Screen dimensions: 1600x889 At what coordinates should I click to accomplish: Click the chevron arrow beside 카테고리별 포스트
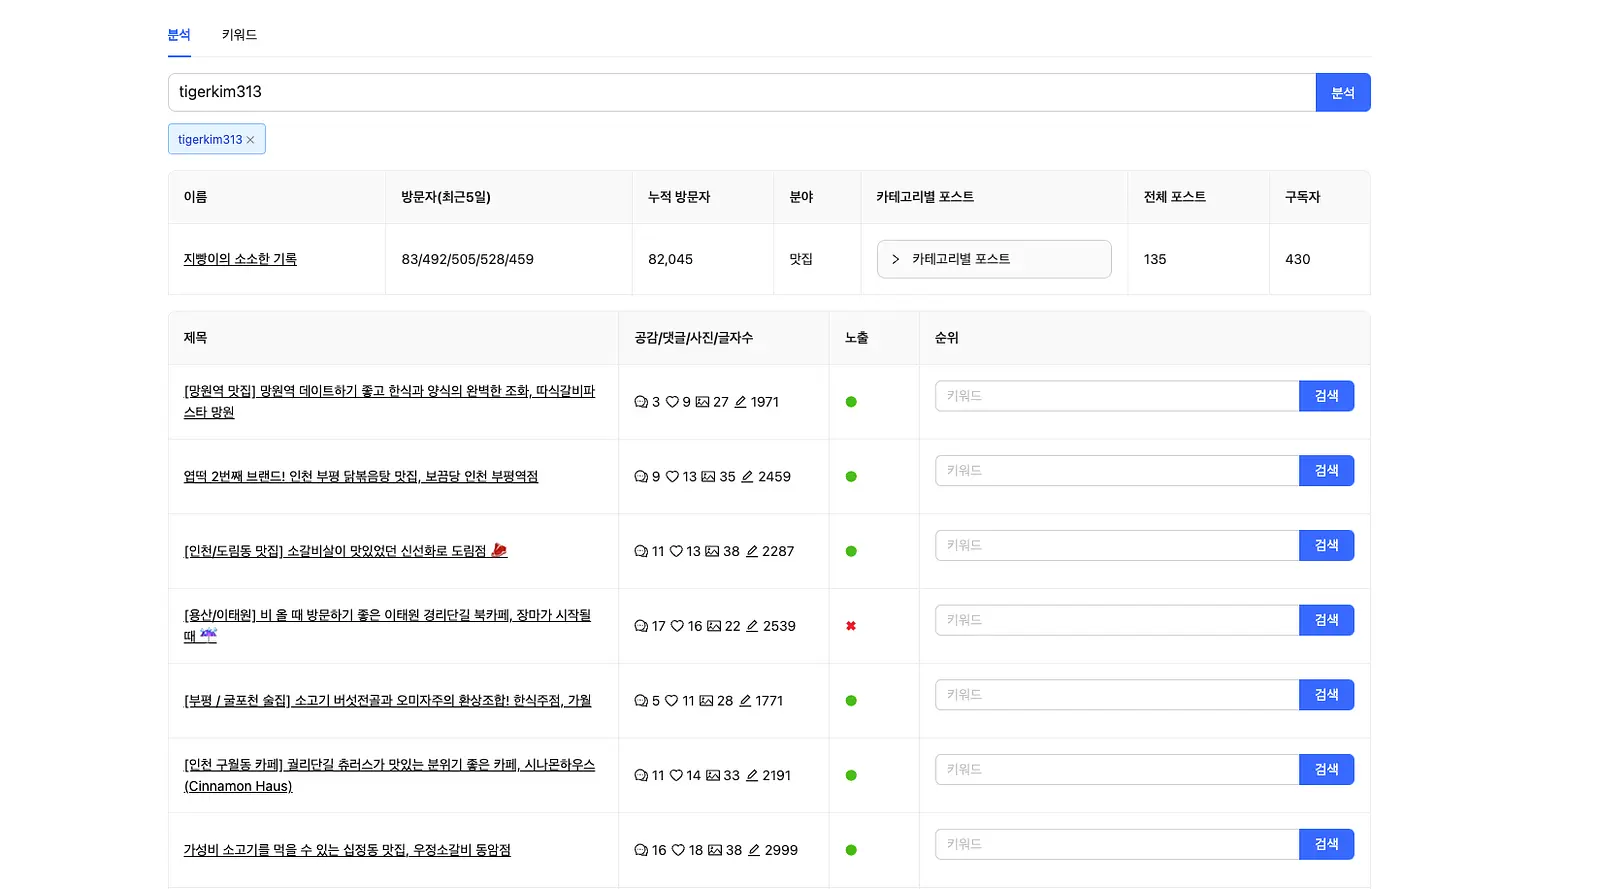pos(895,259)
